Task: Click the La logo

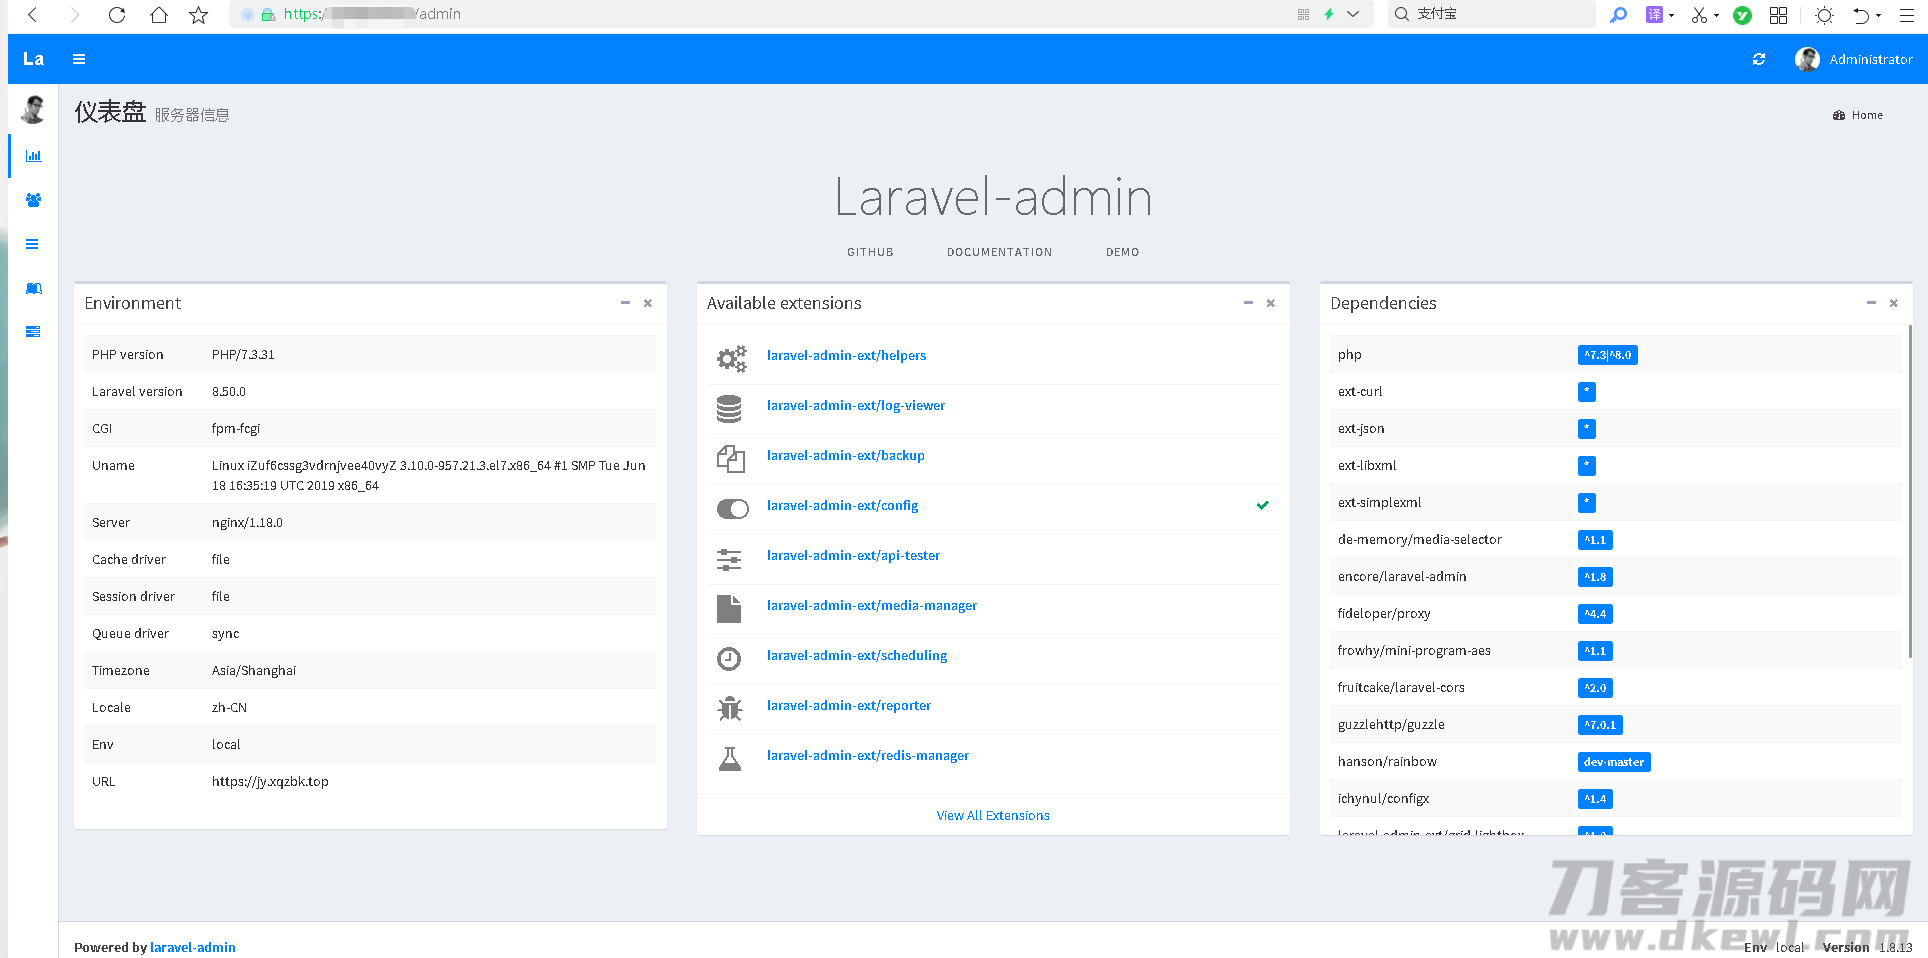Action: point(33,59)
